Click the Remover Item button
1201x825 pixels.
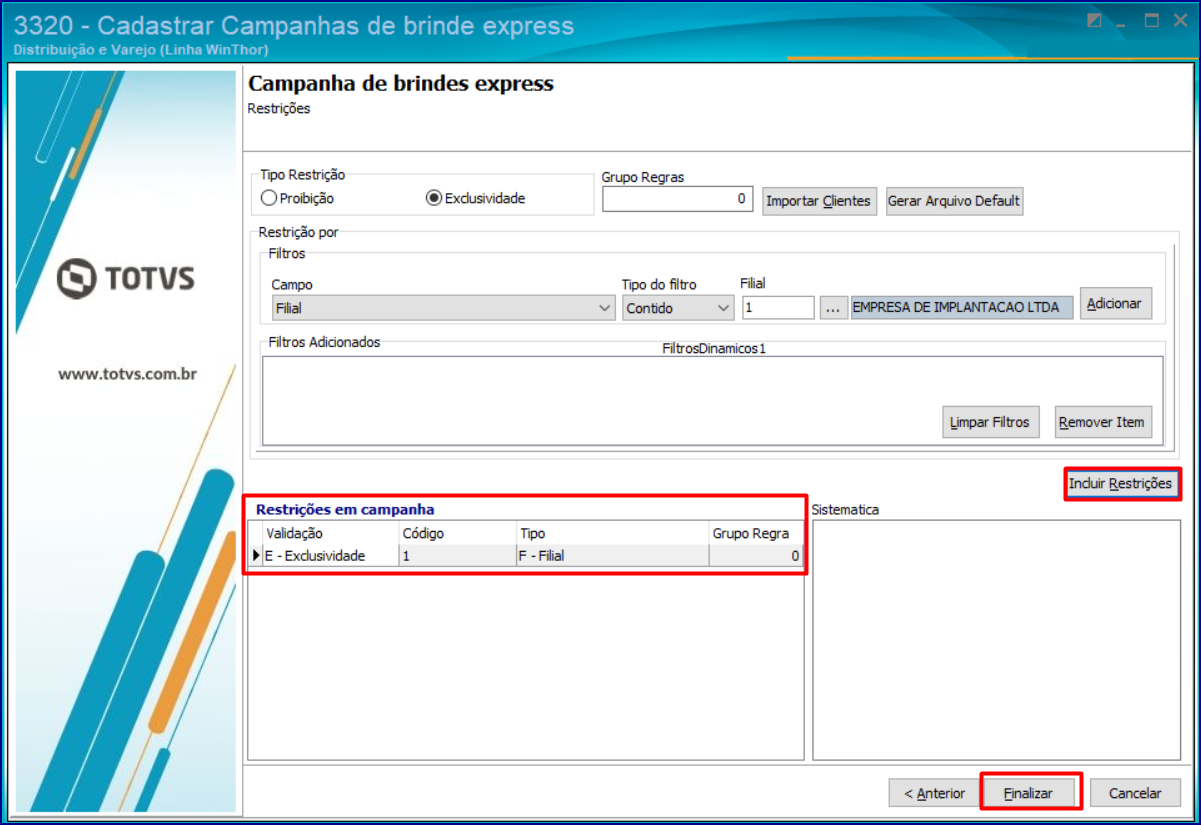[x=1103, y=422]
